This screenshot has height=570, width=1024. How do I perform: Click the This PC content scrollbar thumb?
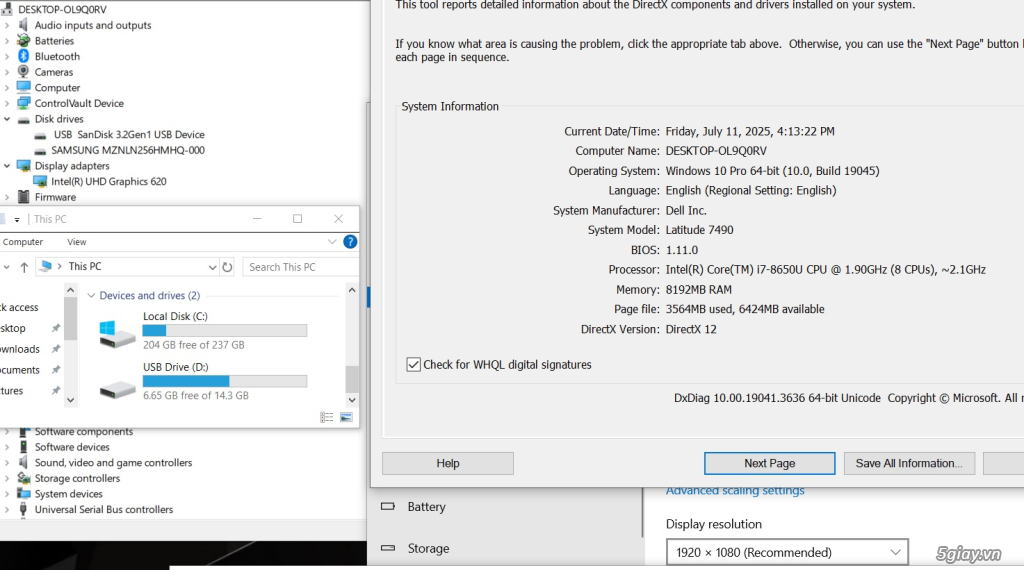coord(352,379)
